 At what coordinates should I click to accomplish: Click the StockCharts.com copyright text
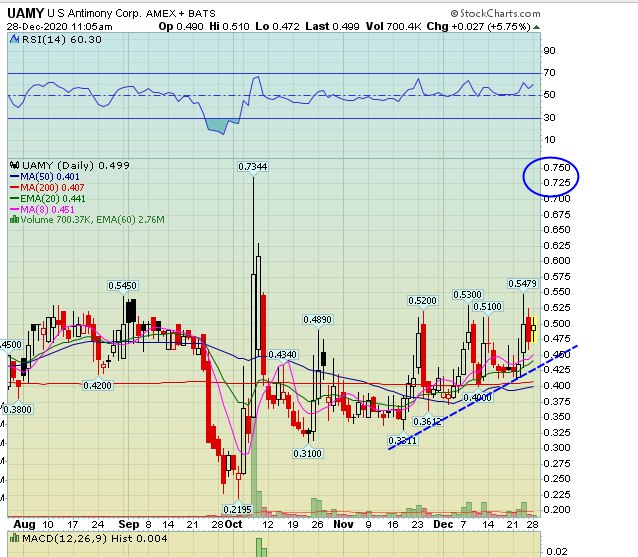click(x=496, y=13)
